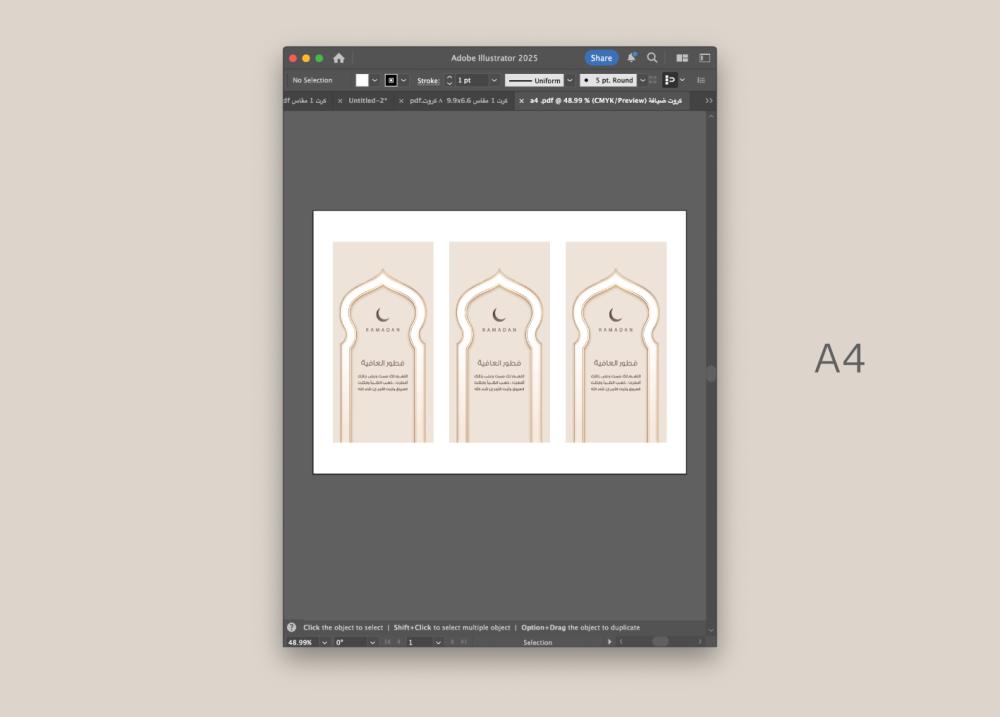
Task: Switch to the Untitled-2* tab
Action: click(368, 101)
